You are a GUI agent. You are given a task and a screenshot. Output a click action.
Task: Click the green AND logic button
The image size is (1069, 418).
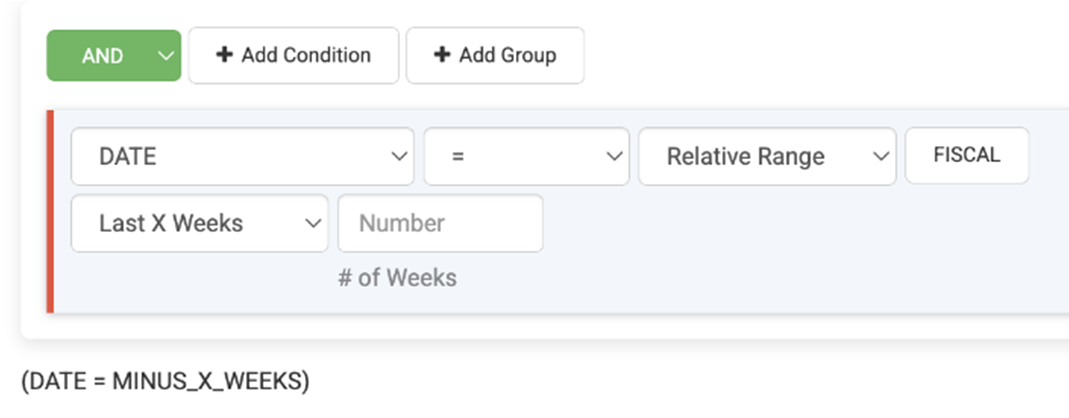[102, 56]
